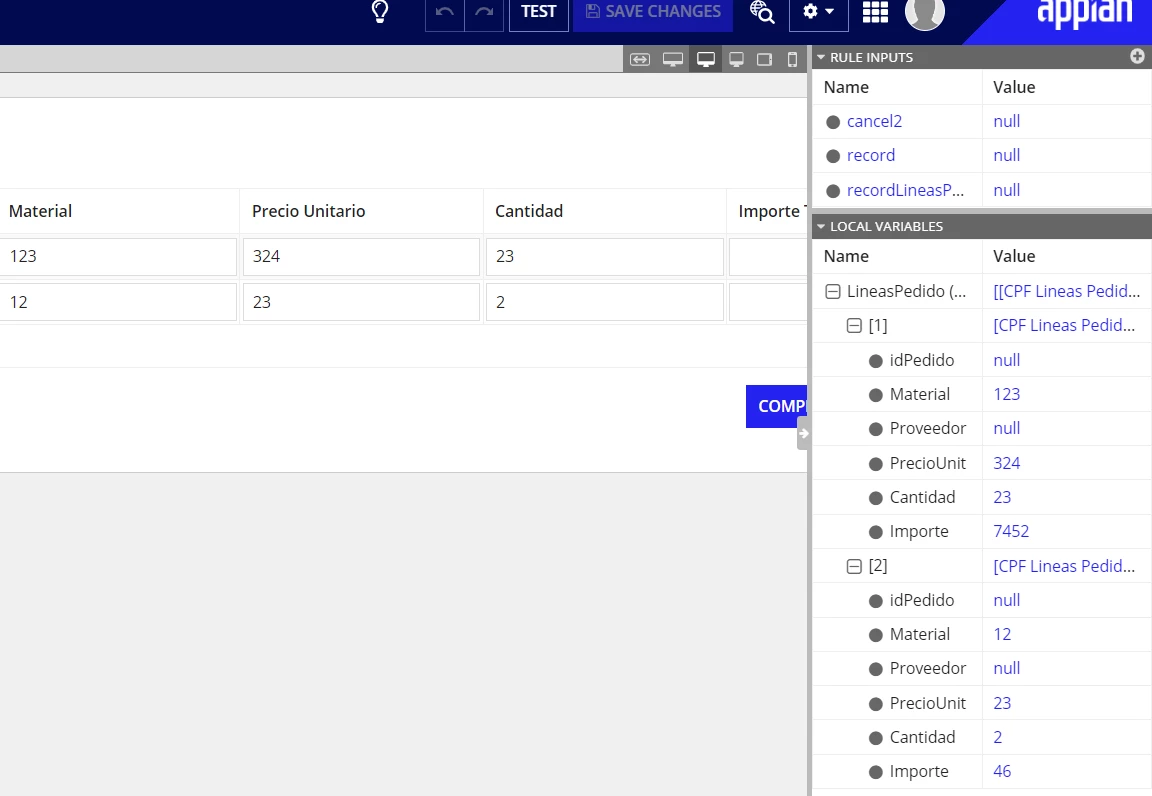Click the Precio Unitario field with 324
Screen dimensions: 1152x796
(x=361, y=257)
